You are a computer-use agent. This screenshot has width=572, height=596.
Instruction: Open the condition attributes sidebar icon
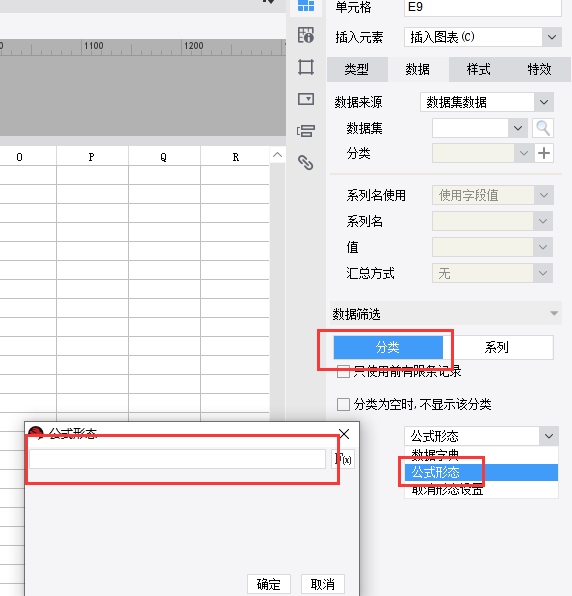[x=306, y=131]
